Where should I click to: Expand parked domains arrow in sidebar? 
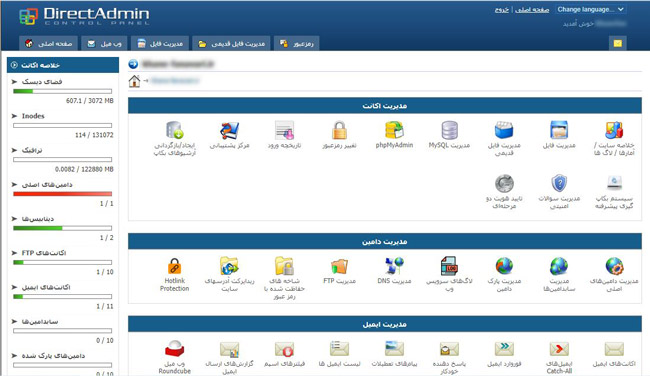pos(15,356)
